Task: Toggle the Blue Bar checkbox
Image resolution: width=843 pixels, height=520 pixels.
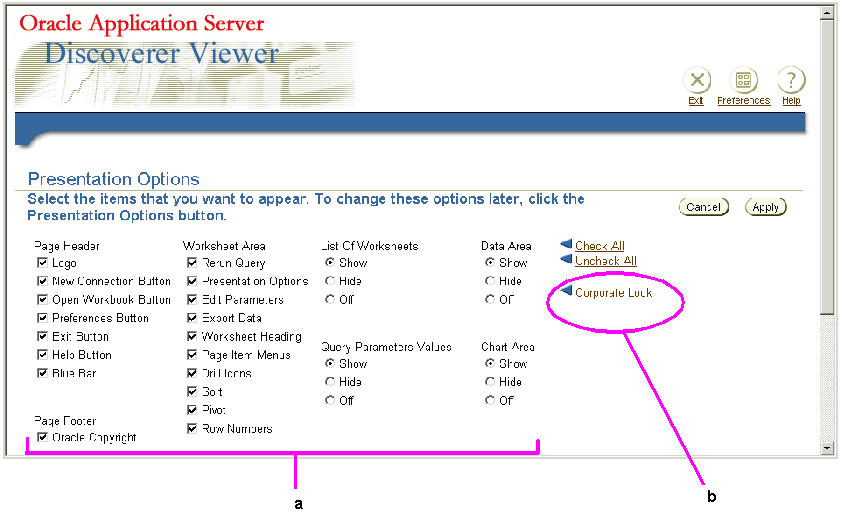Action: pos(42,373)
